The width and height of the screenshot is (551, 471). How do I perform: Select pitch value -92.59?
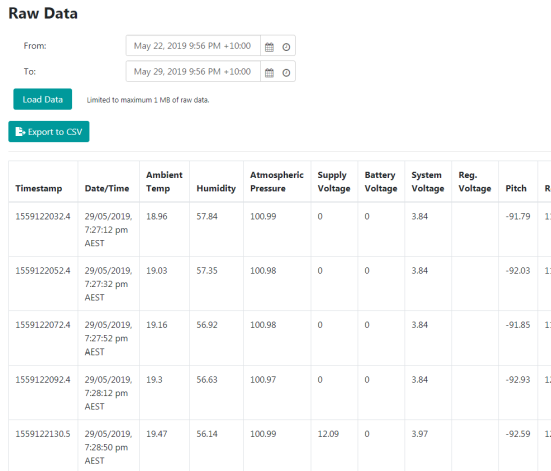click(518, 434)
